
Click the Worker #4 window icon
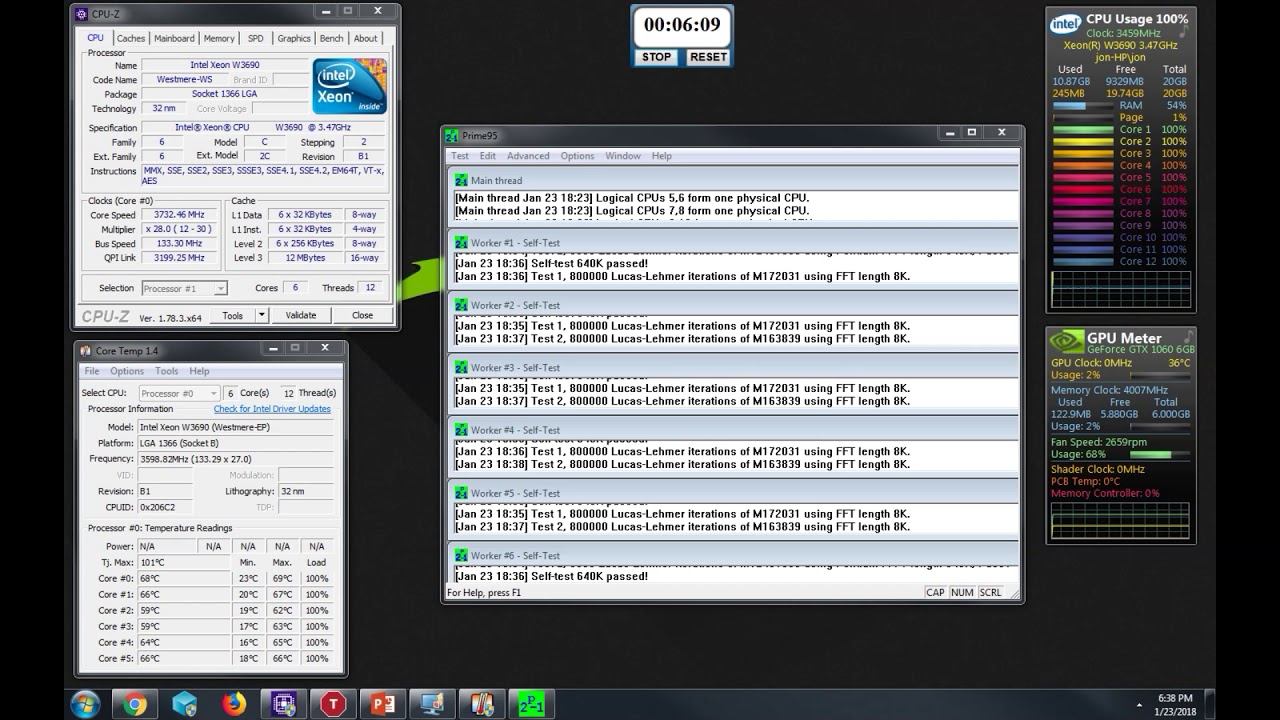pos(461,430)
